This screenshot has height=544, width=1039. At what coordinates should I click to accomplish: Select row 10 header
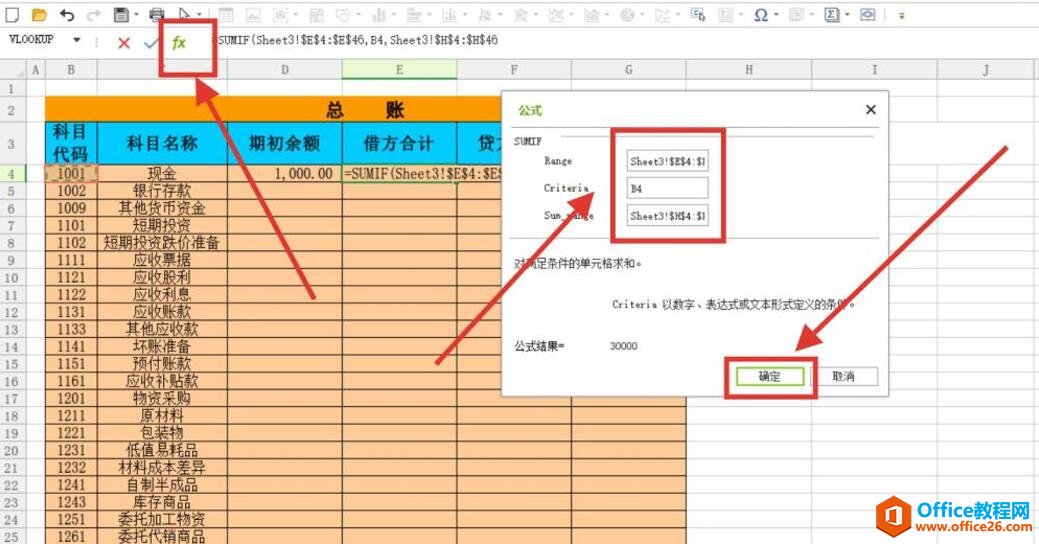[x=11, y=278]
